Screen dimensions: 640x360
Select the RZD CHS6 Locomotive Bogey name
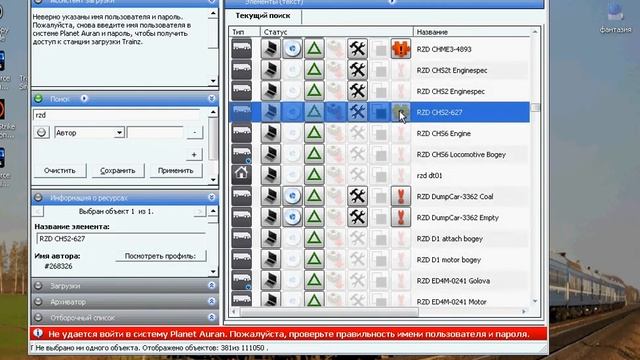click(x=461, y=154)
